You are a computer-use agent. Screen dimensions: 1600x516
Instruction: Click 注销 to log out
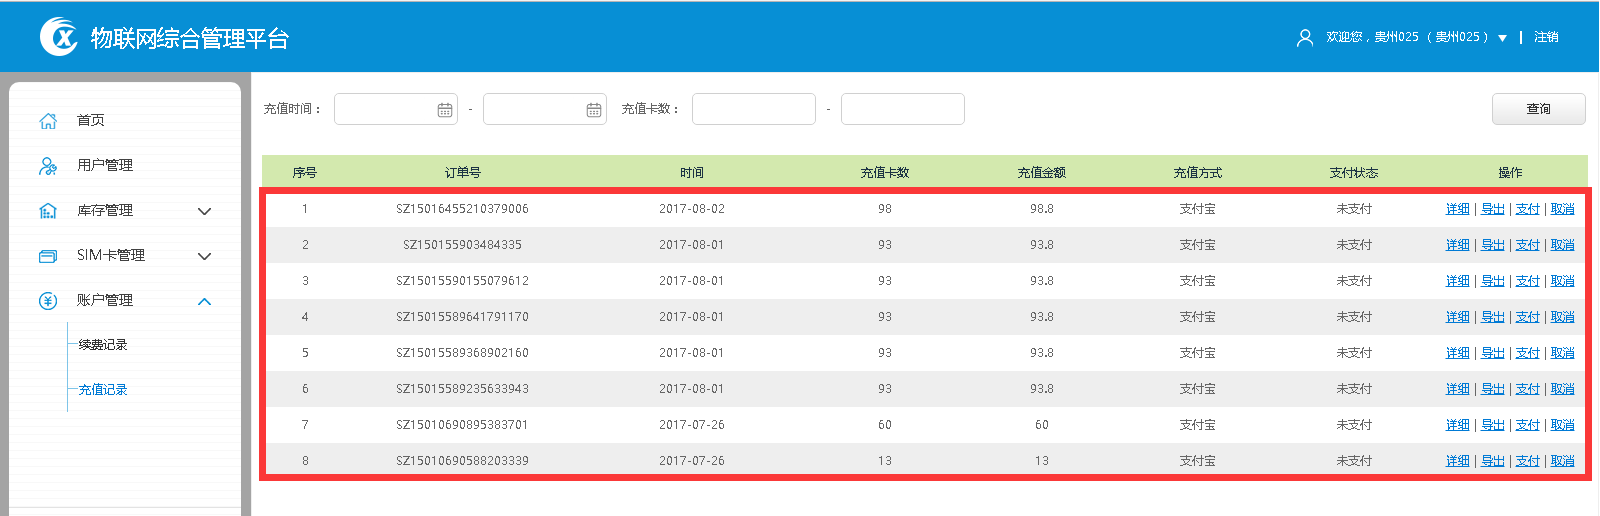click(1546, 37)
